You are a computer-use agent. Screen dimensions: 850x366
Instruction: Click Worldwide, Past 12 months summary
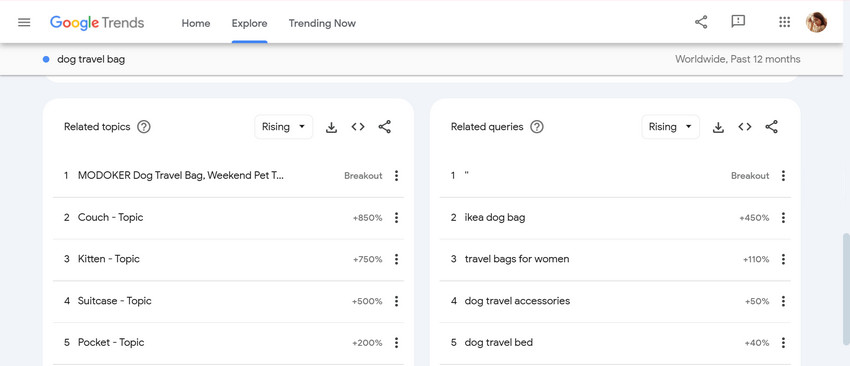click(737, 59)
